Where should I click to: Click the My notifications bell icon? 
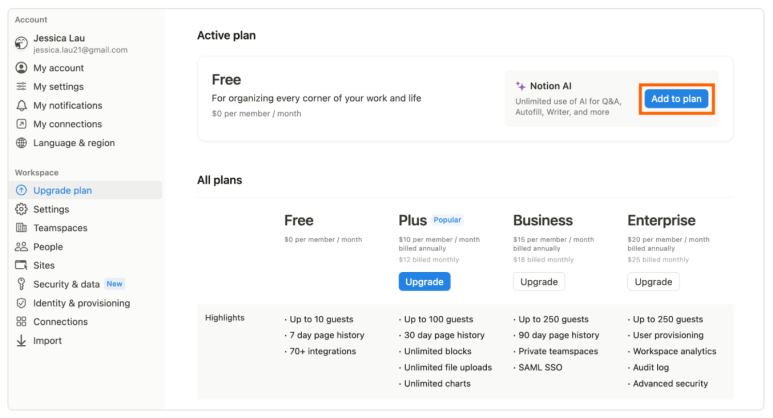[21, 105]
